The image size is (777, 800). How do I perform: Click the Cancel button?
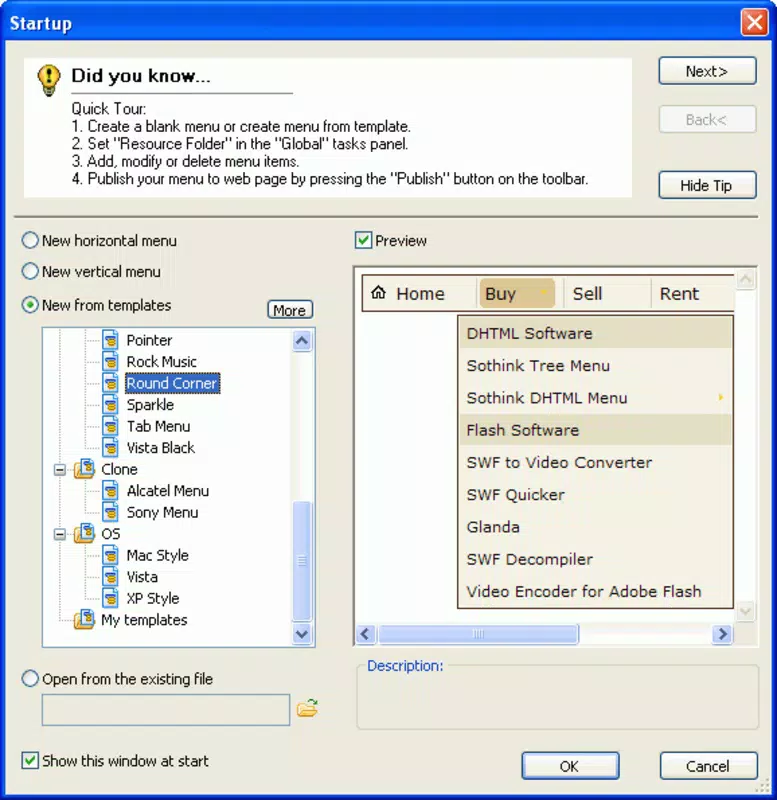(x=708, y=766)
